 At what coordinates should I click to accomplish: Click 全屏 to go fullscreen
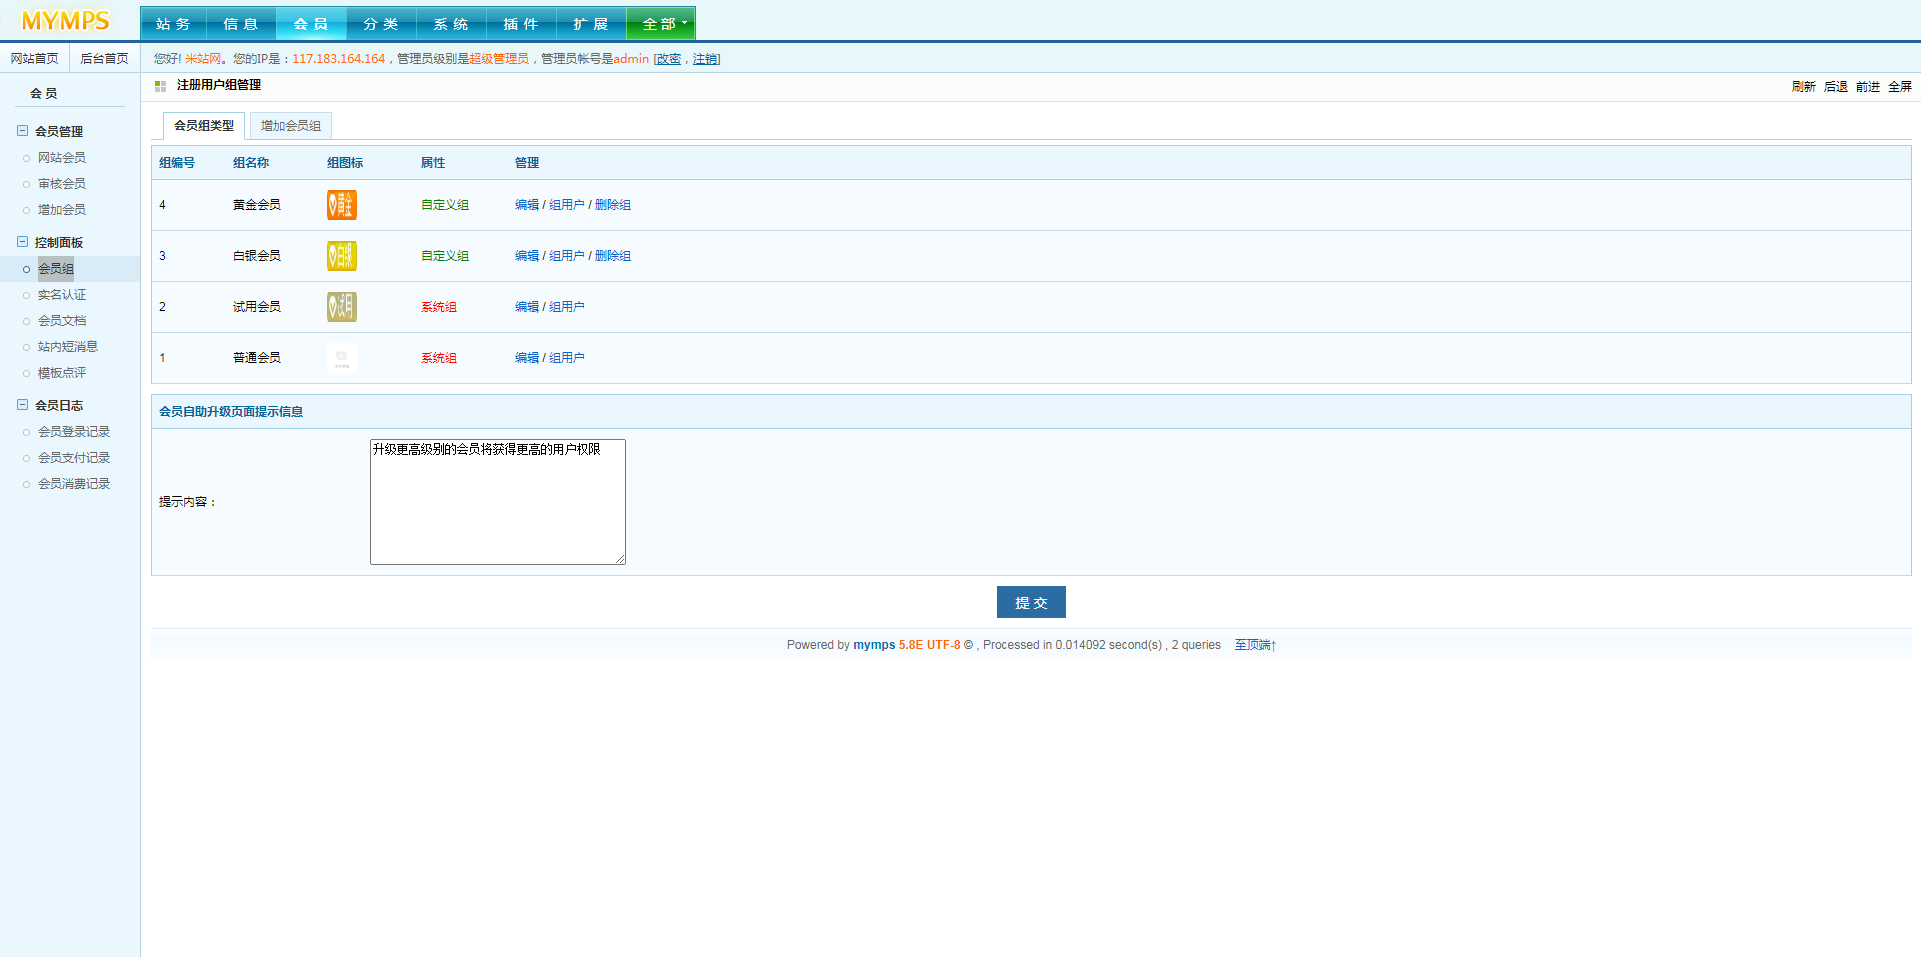click(x=1899, y=87)
